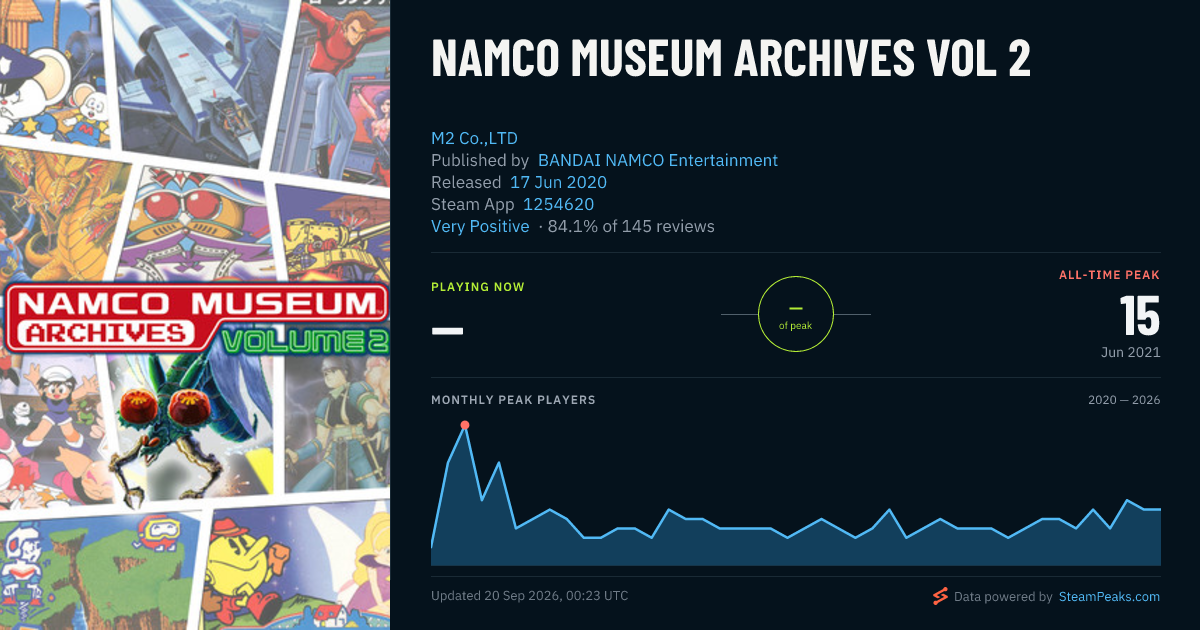Click the all-time peak value 15
The height and width of the screenshot is (630, 1200).
1140,316
